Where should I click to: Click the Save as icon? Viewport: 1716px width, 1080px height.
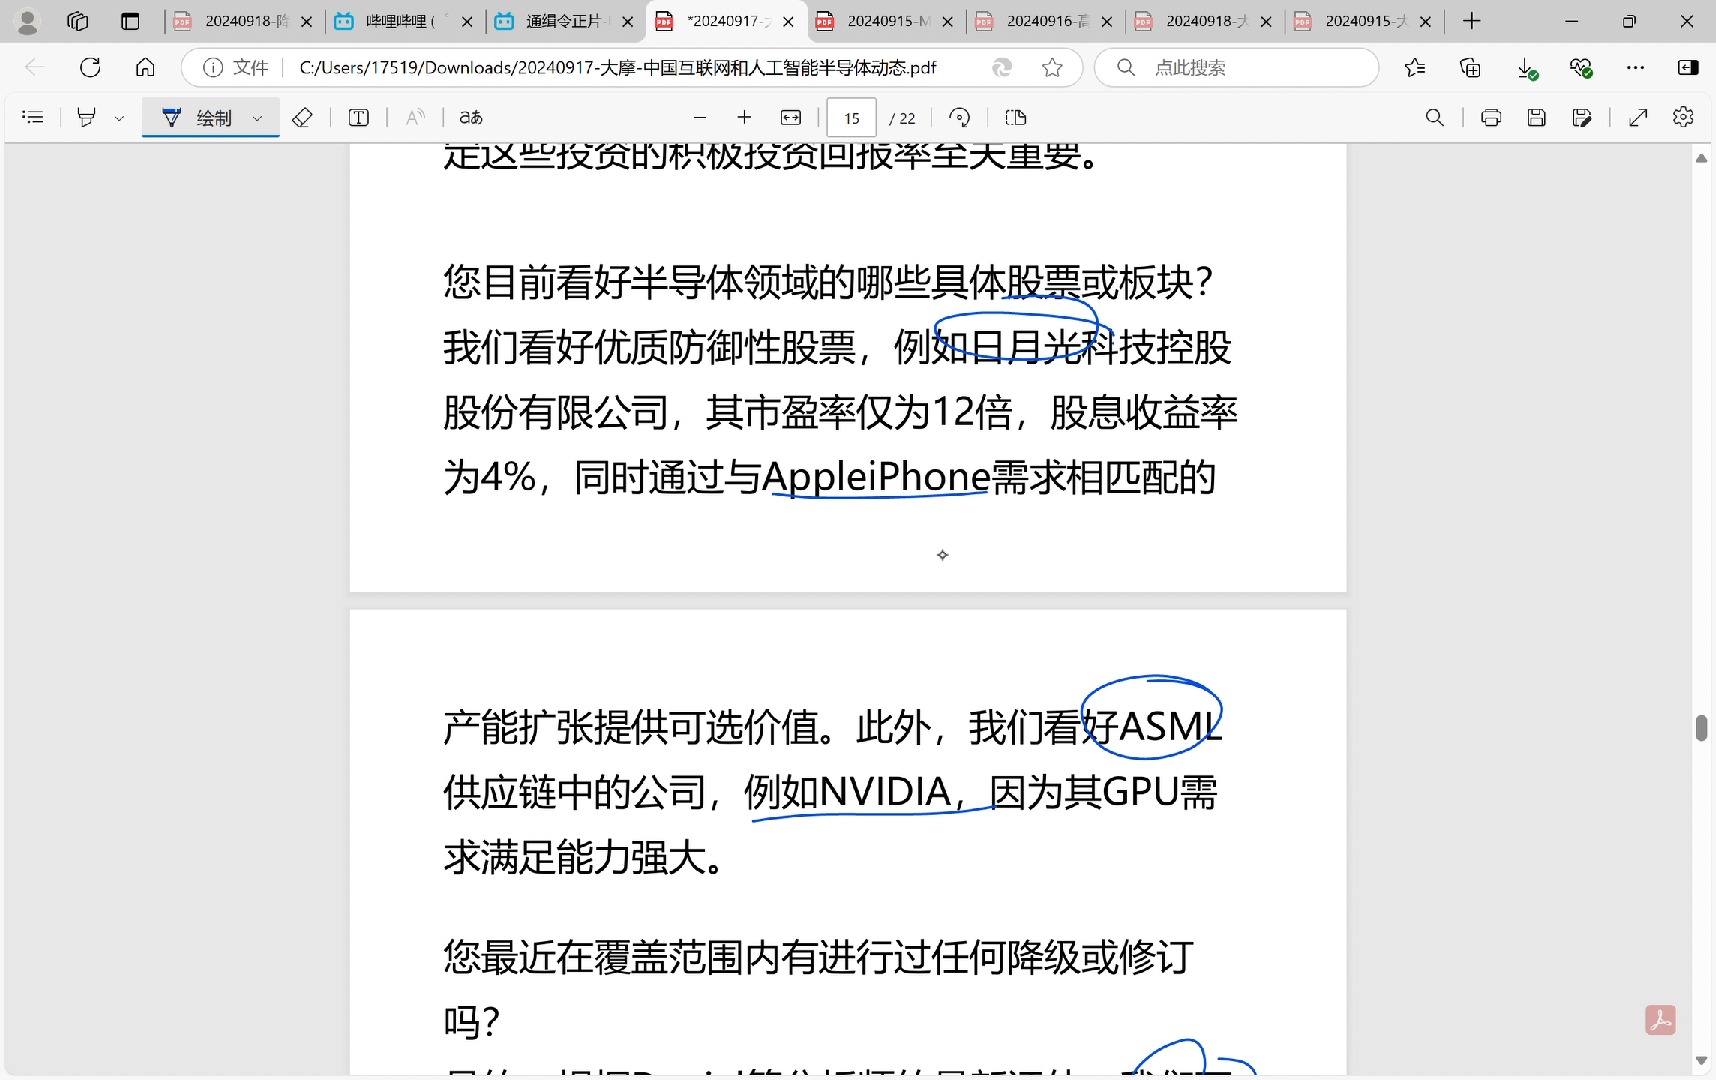tap(1582, 118)
